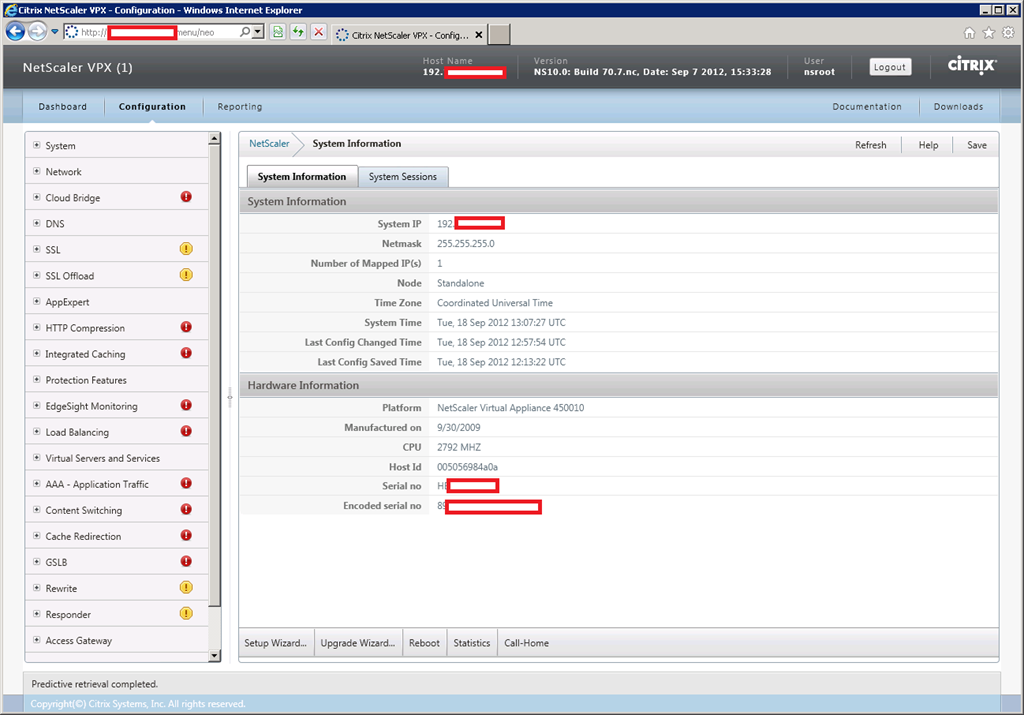
Task: Expand the Load Balancing node
Action: click(37, 432)
